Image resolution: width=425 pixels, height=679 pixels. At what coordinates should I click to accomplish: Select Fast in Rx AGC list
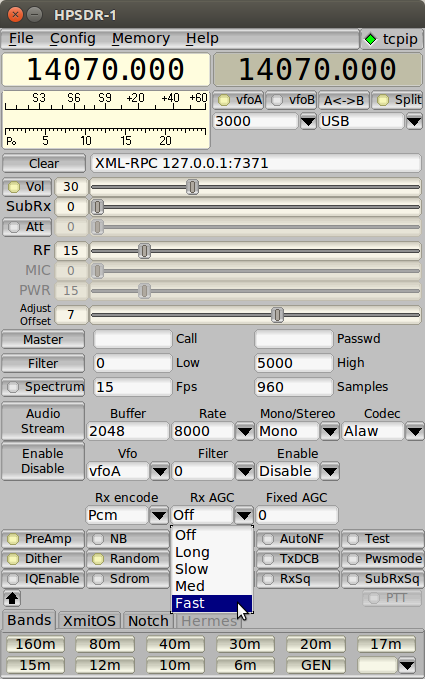212,603
